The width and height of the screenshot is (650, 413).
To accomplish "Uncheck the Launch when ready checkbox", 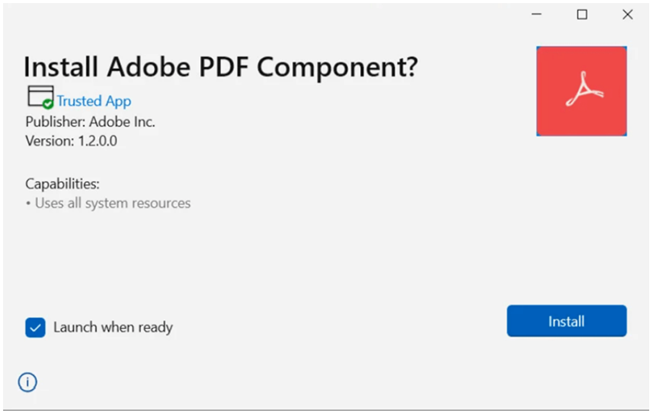I will [x=36, y=327].
